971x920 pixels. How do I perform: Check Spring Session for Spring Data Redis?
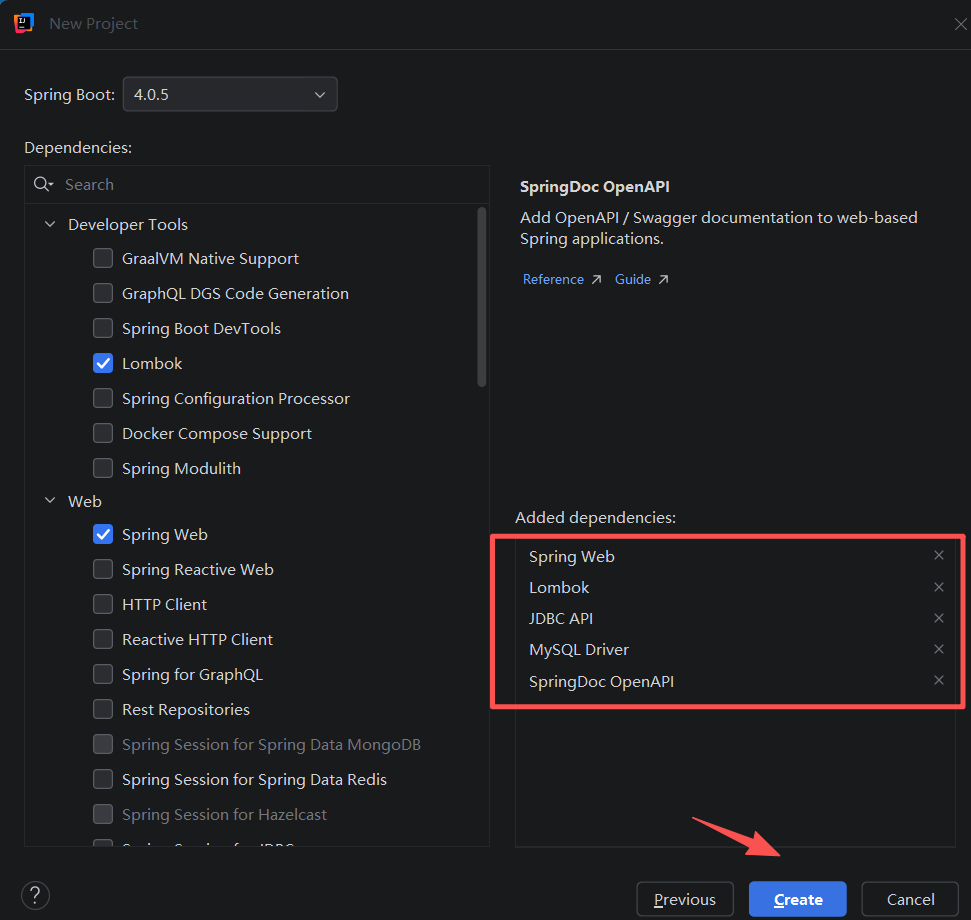click(x=103, y=779)
